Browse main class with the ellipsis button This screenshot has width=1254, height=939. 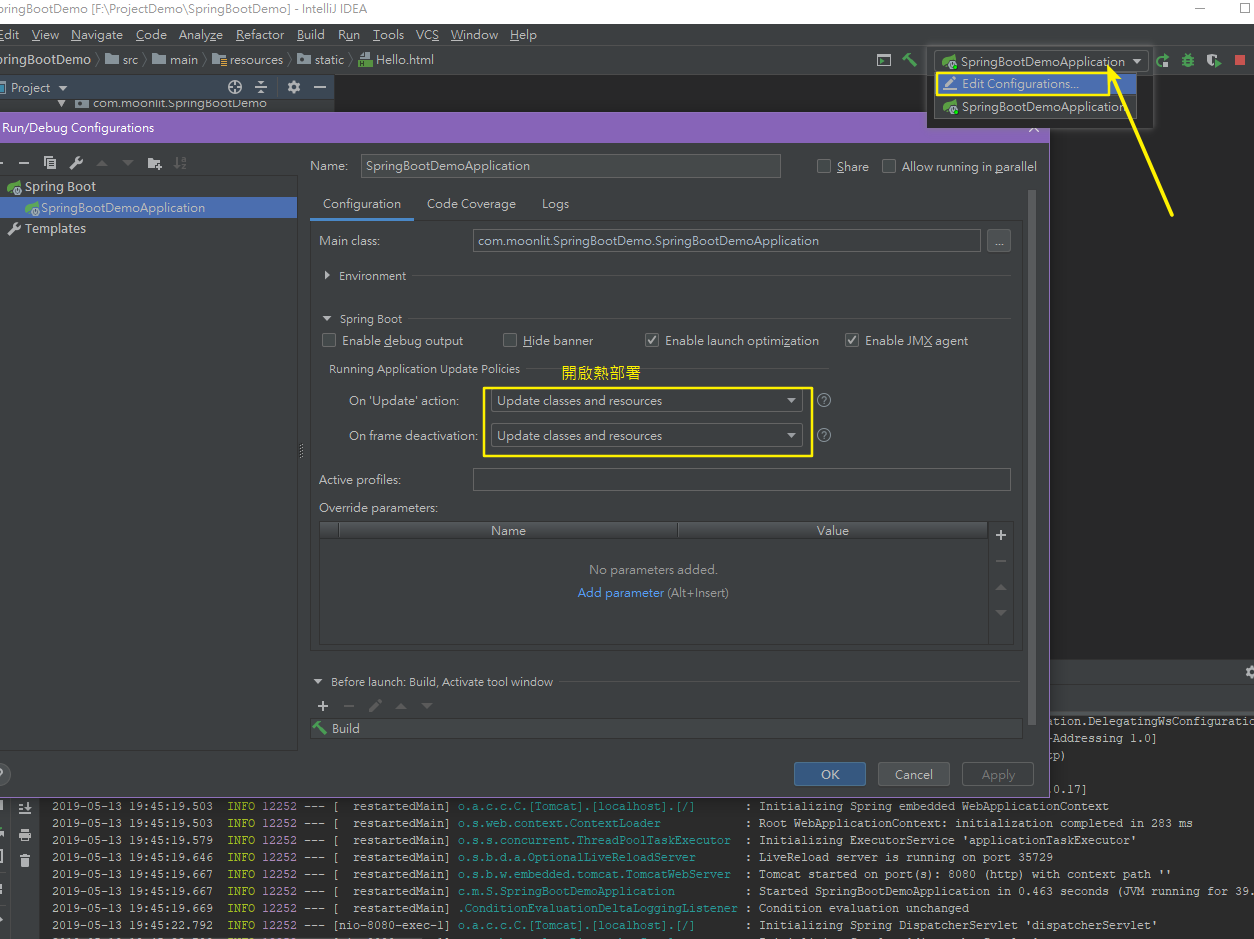(999, 241)
